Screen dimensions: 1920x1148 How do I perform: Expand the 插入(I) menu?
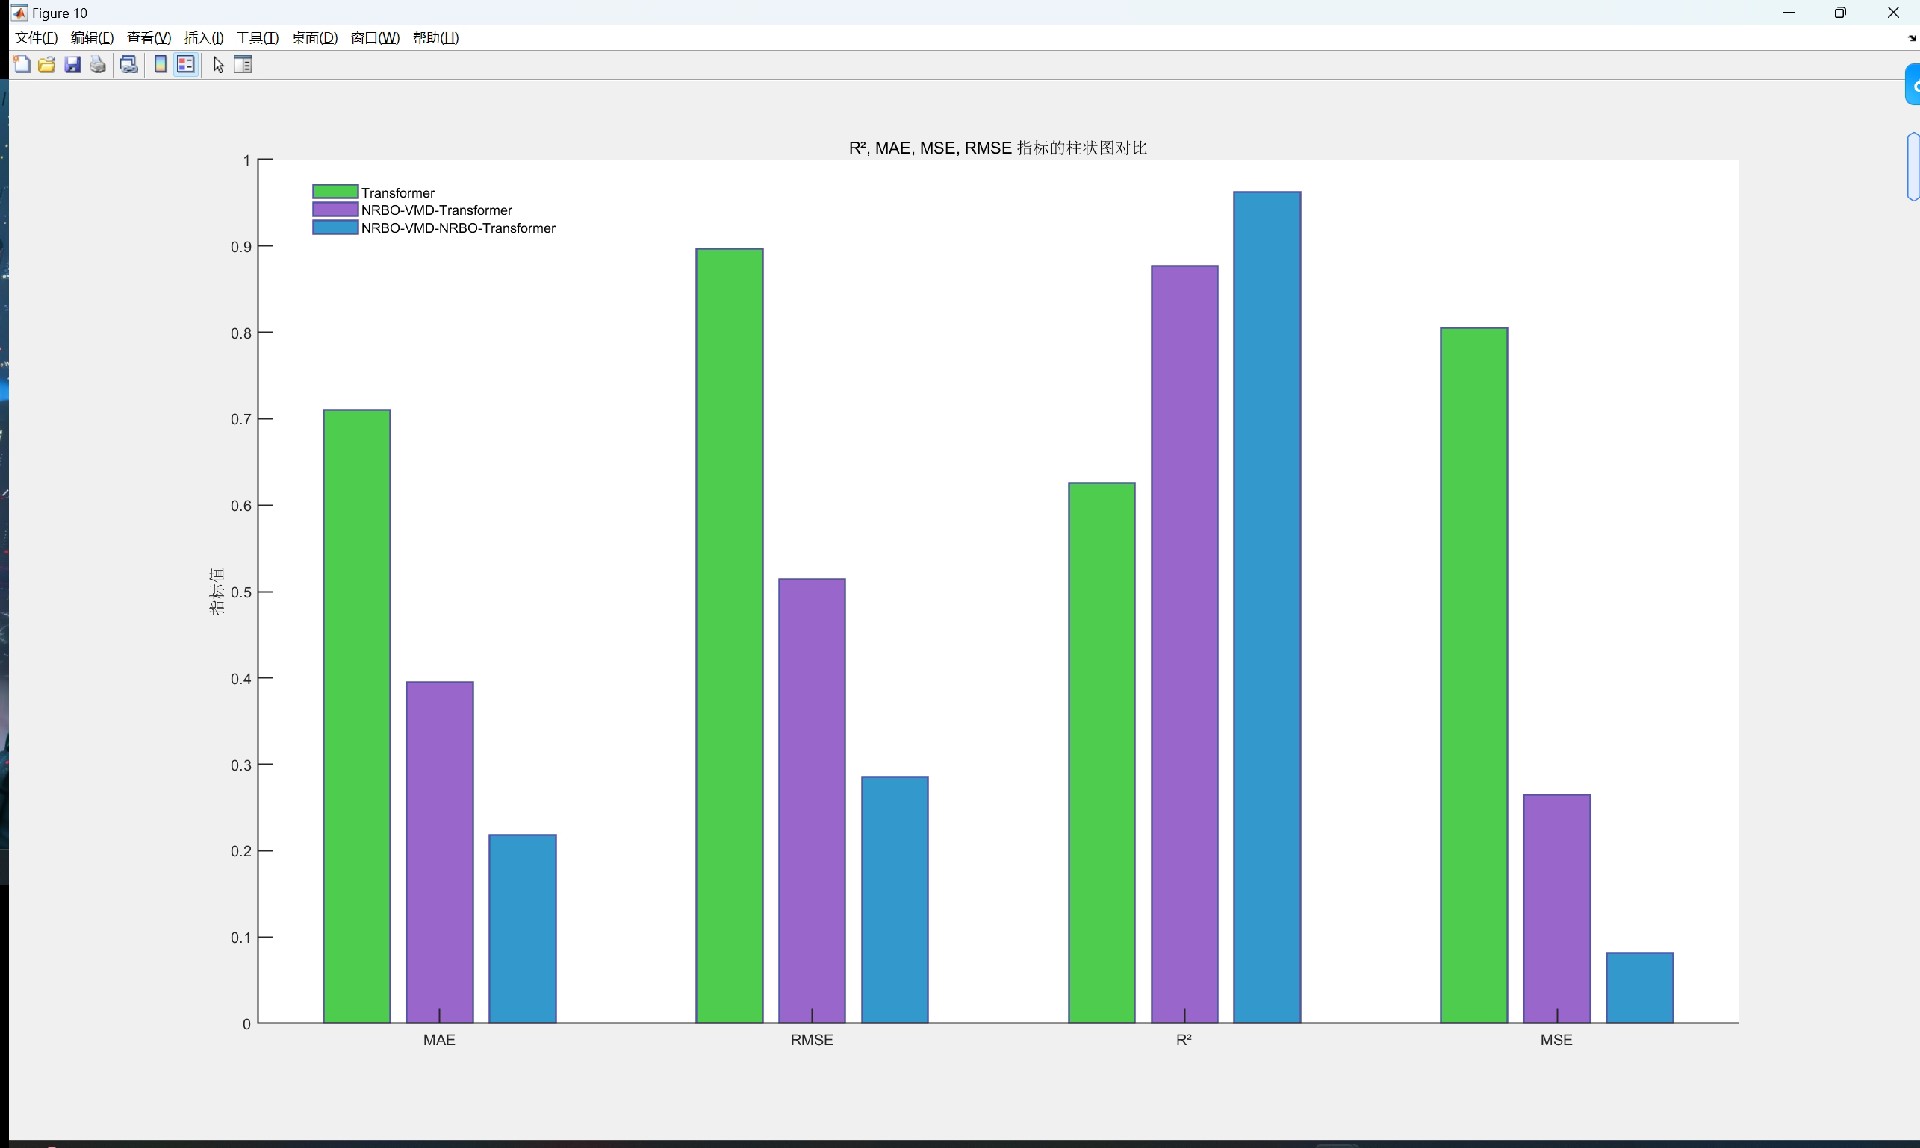pyautogui.click(x=204, y=38)
